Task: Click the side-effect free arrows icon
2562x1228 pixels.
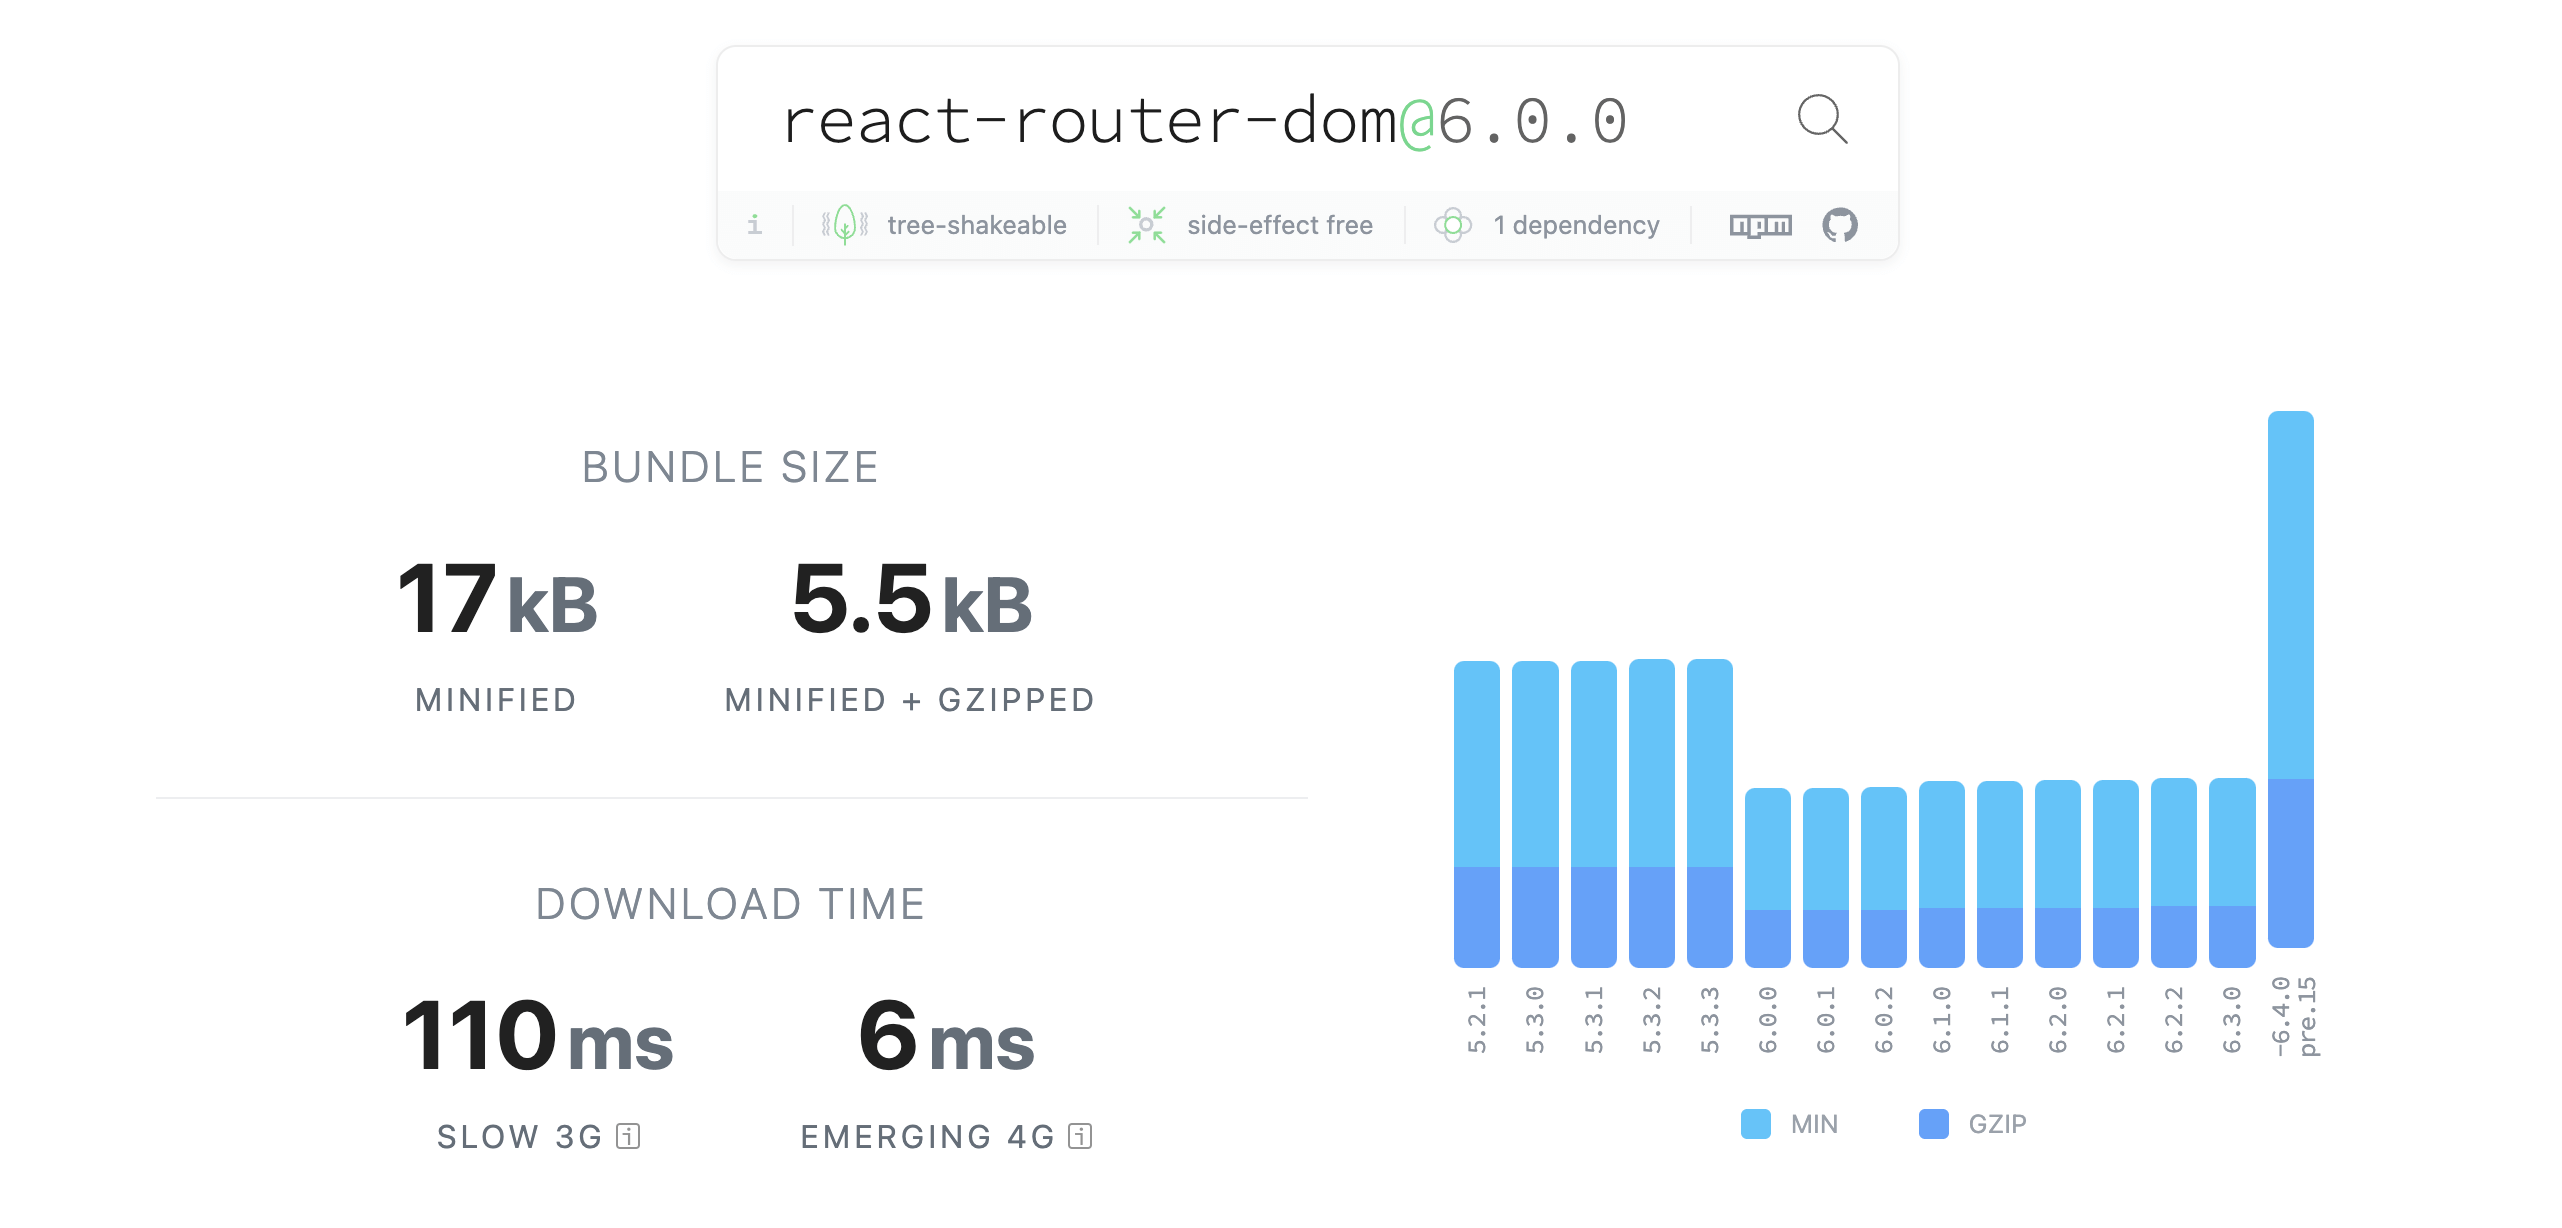Action: click(x=1146, y=225)
